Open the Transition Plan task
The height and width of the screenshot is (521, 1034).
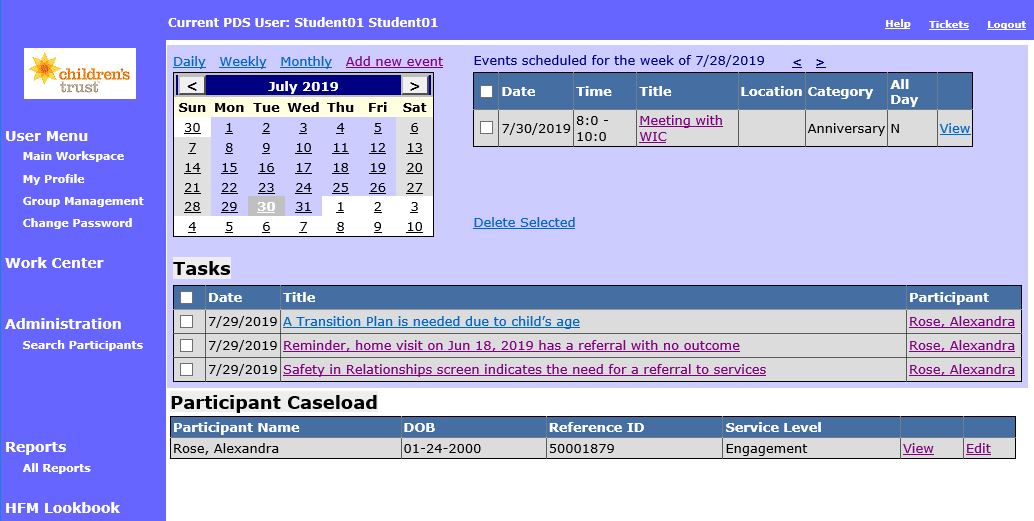coord(431,322)
